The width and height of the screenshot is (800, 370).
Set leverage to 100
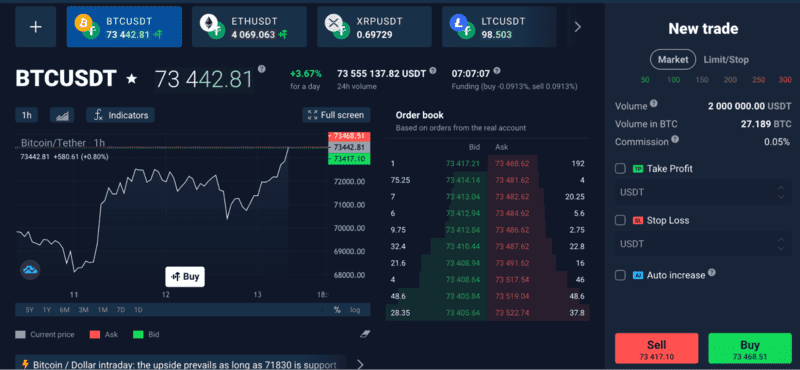pos(673,80)
